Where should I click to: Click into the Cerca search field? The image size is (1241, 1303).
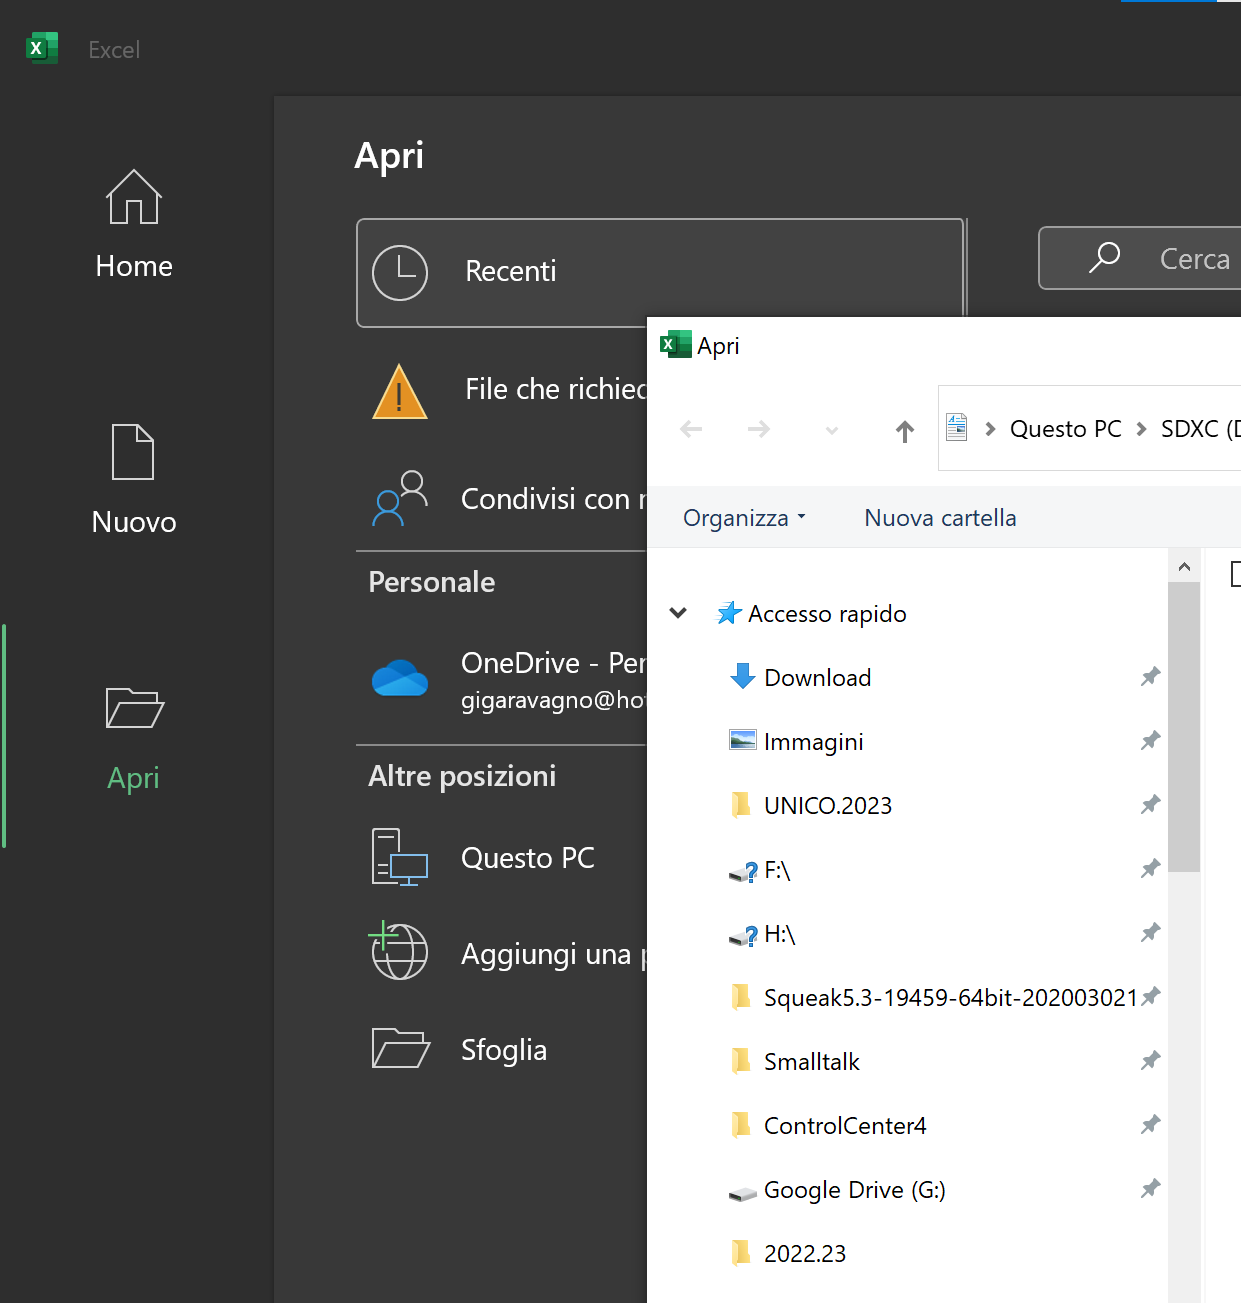[1140, 258]
